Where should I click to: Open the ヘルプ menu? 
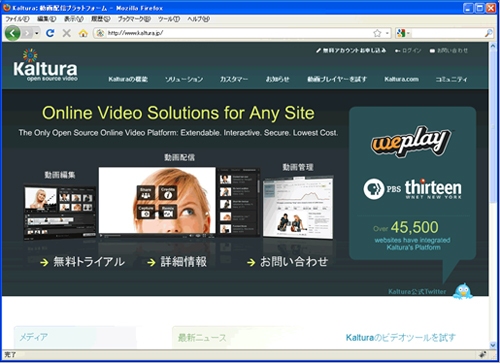[x=198, y=19]
